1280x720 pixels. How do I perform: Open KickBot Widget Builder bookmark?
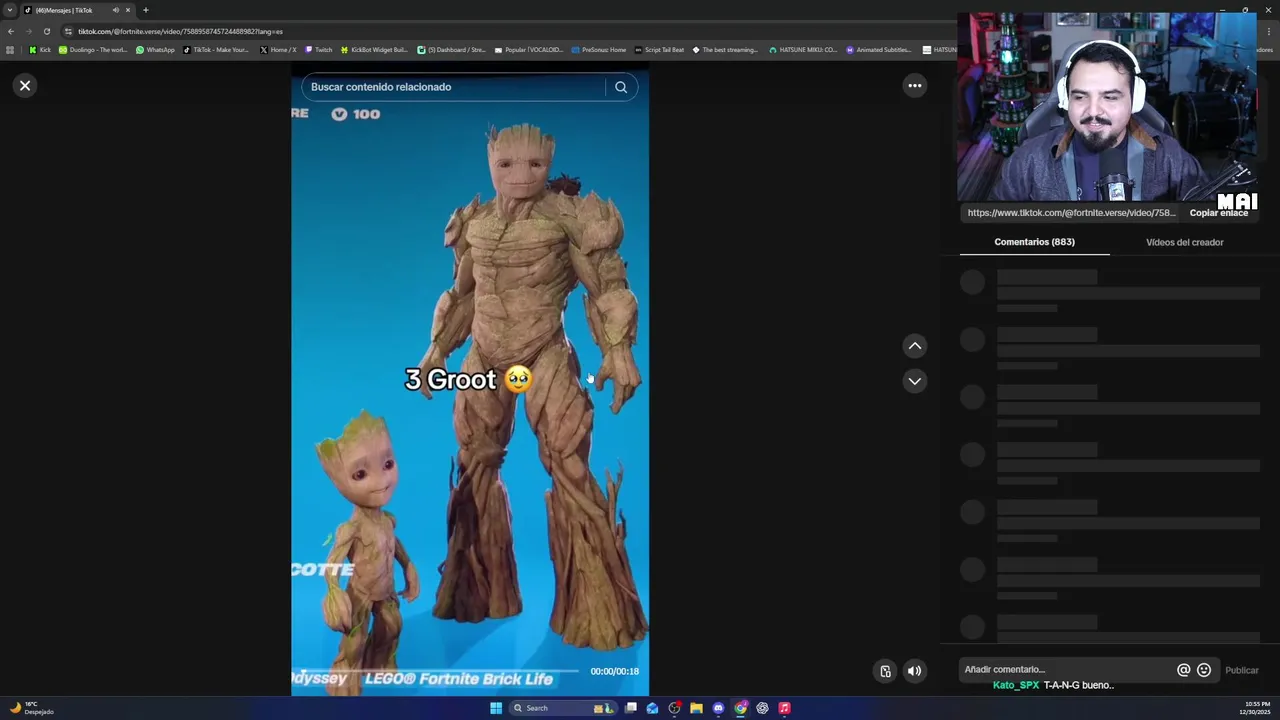(374, 50)
